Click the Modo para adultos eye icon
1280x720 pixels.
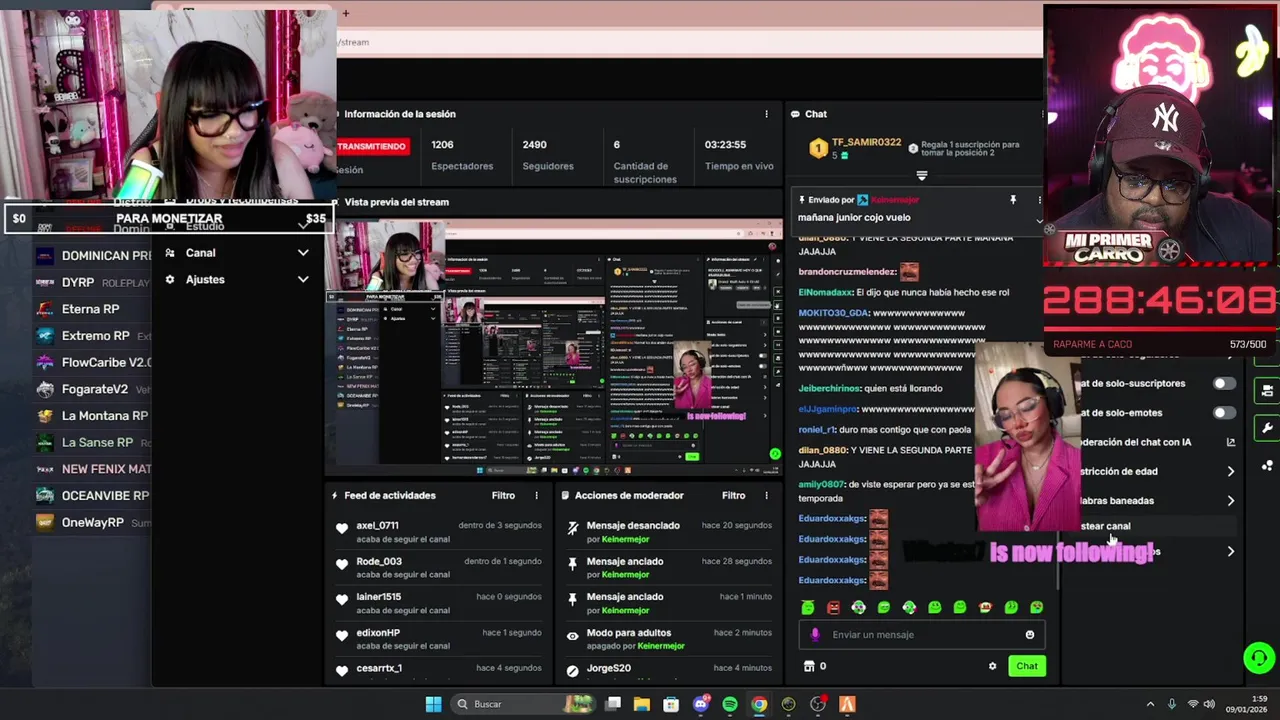pyautogui.click(x=572, y=636)
